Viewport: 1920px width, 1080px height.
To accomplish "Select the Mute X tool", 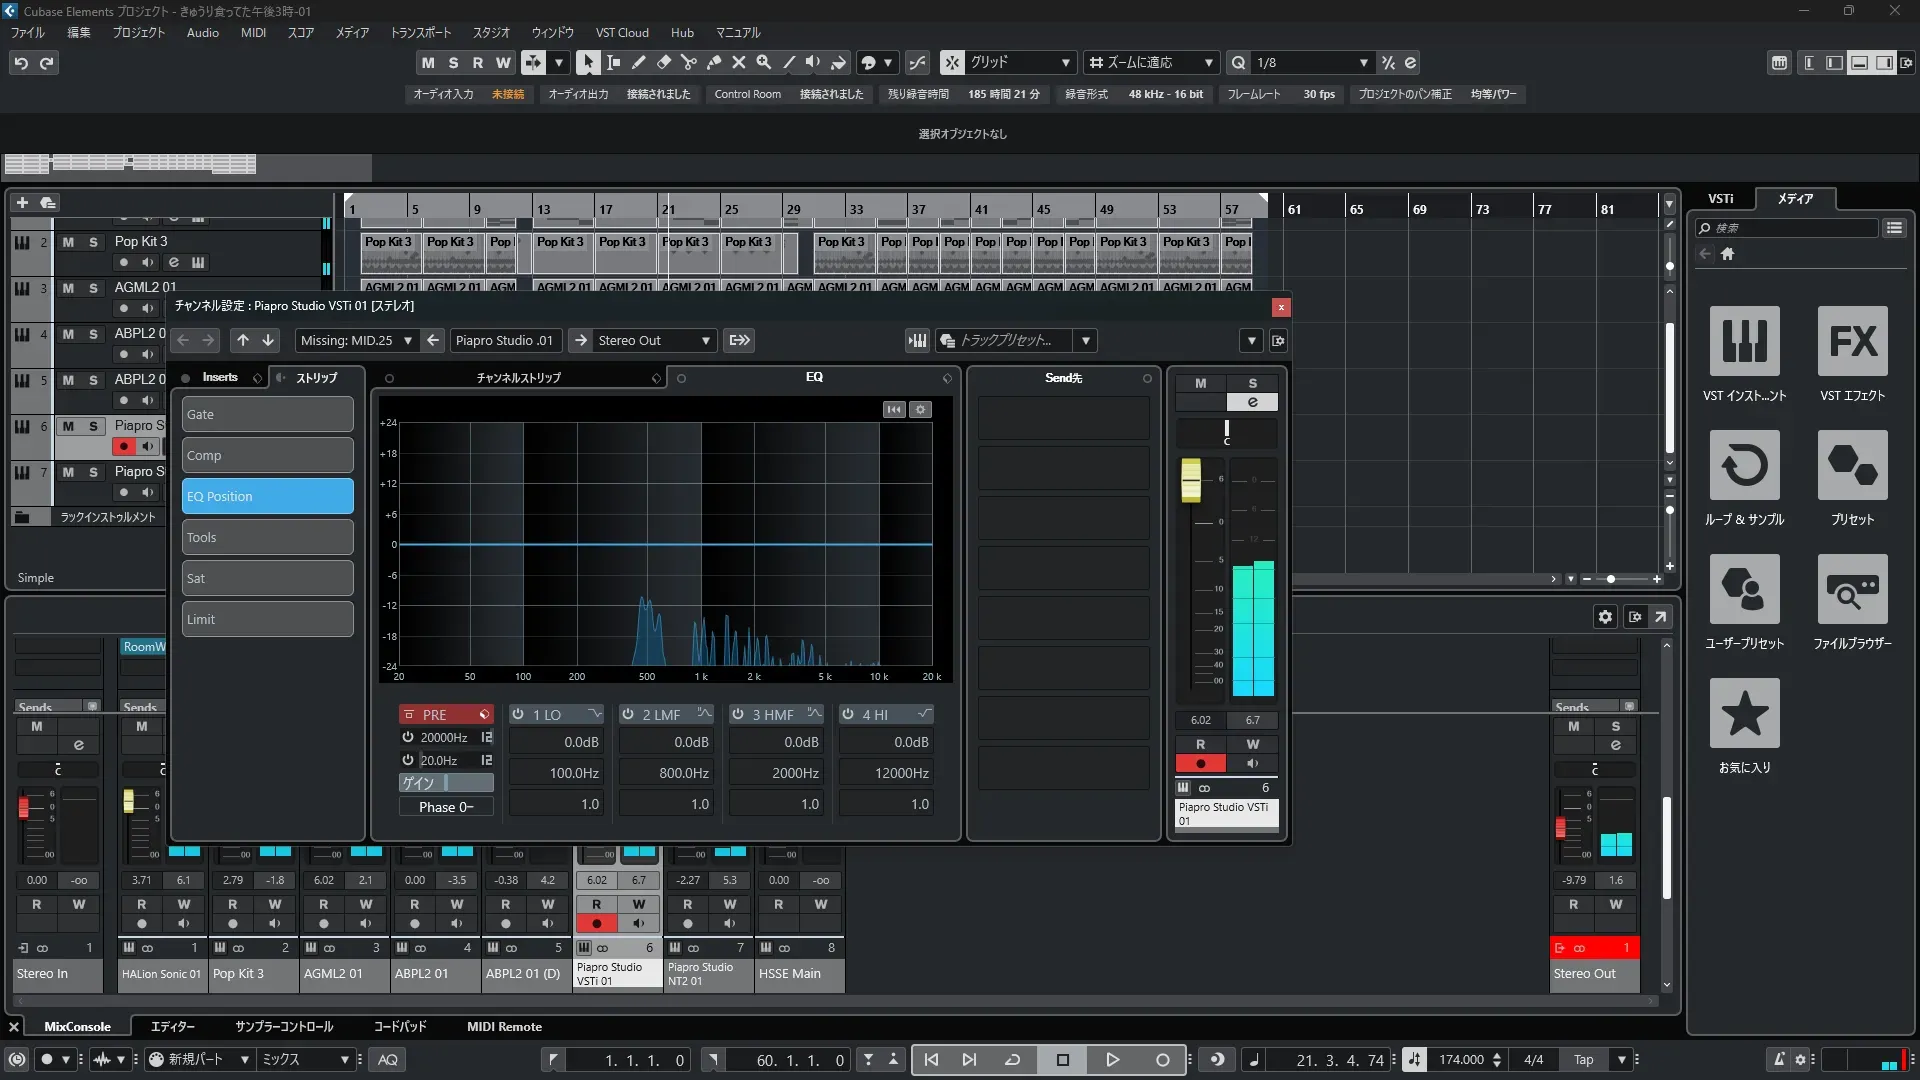I will click(738, 62).
